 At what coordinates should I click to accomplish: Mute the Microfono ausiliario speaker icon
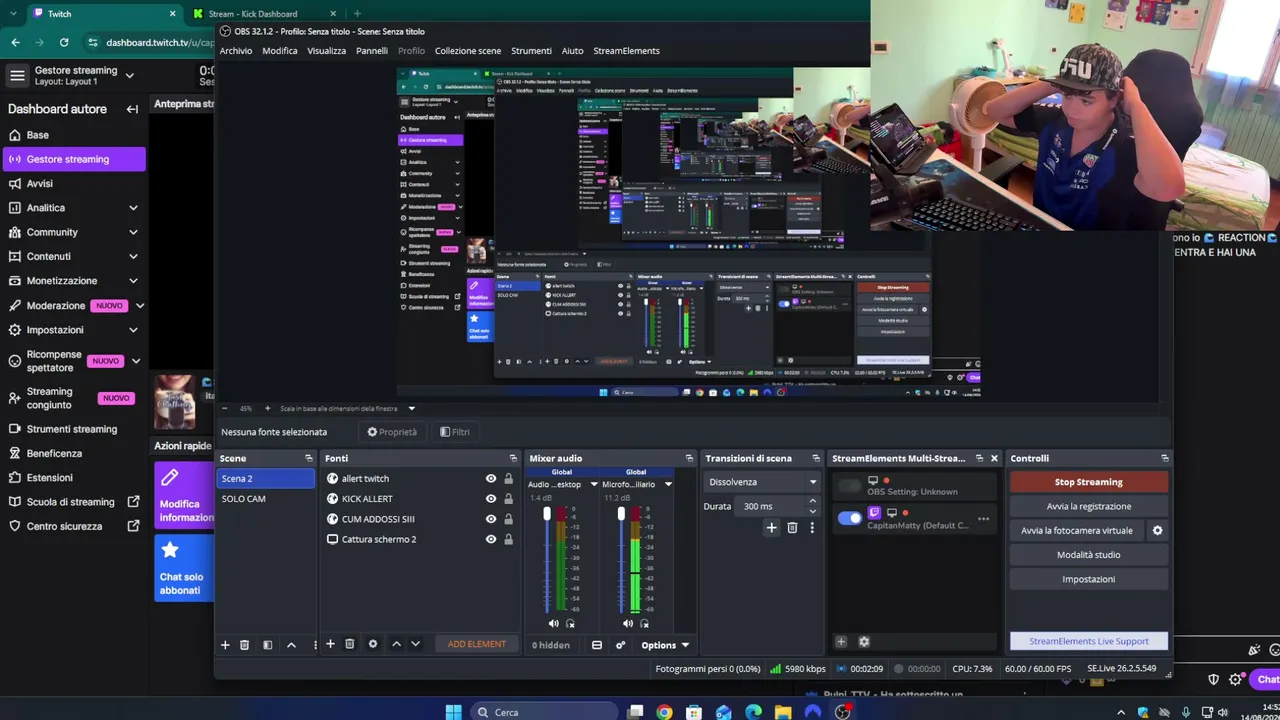point(627,623)
